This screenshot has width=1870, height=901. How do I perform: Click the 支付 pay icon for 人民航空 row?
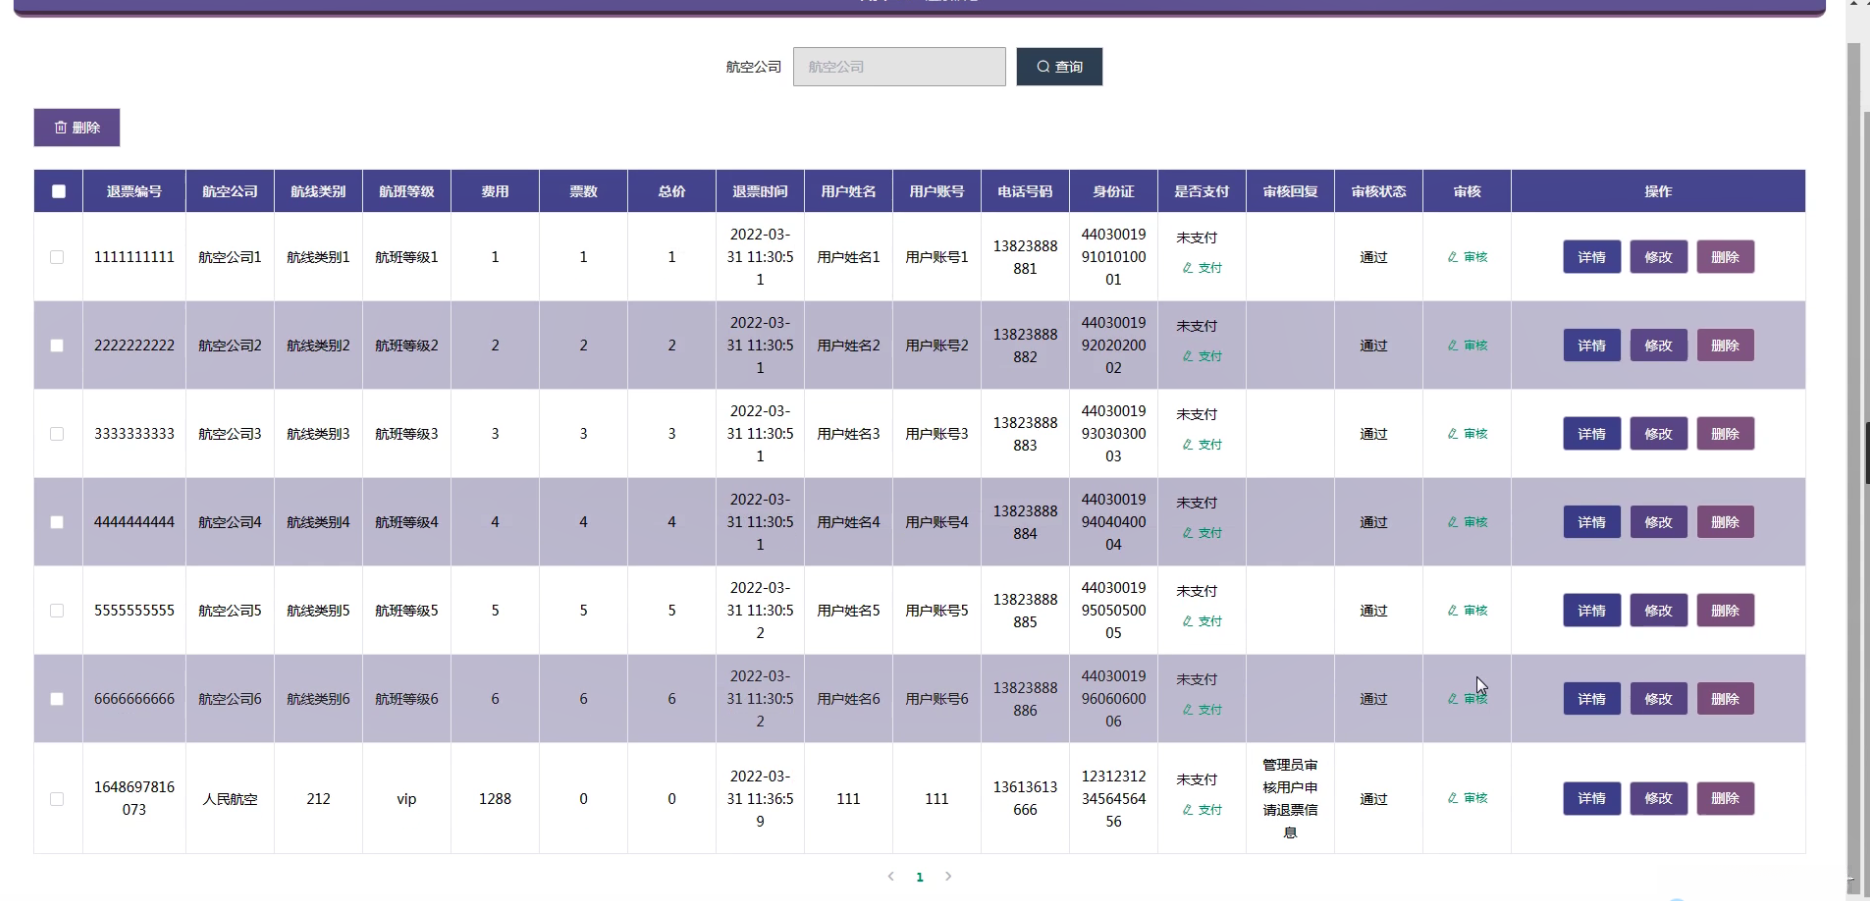click(1202, 810)
